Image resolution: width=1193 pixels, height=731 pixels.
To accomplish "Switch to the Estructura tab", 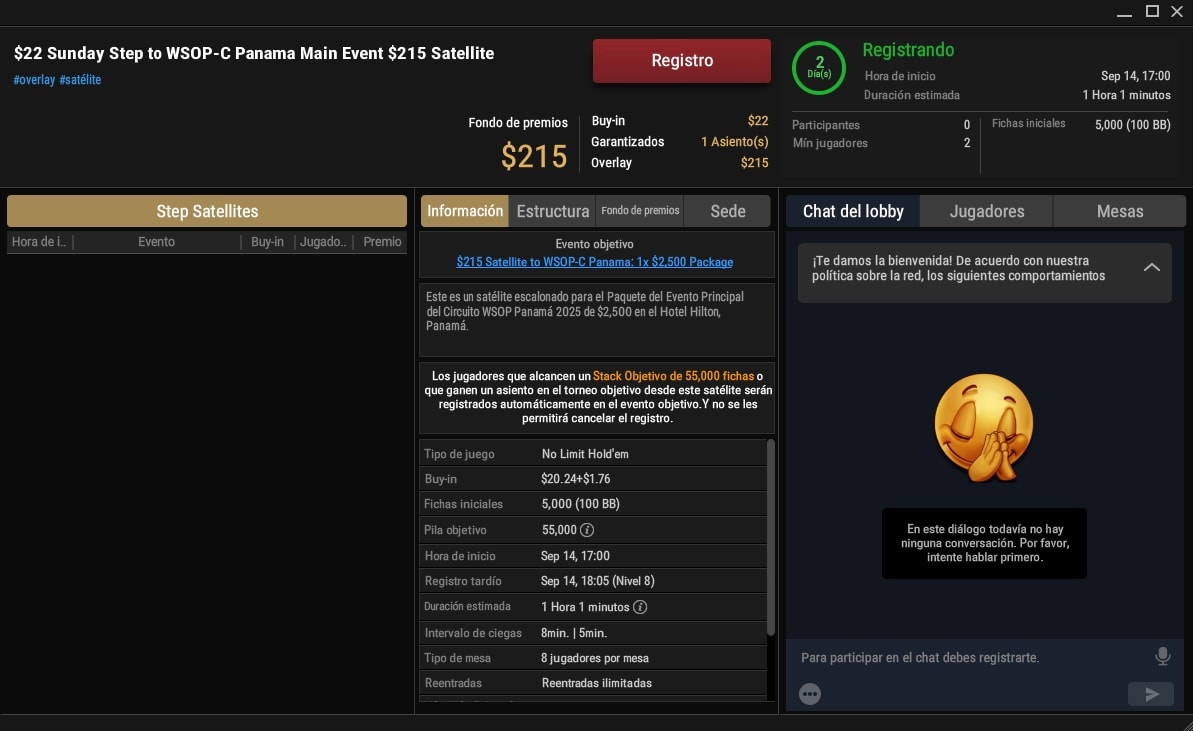I will pyautogui.click(x=553, y=211).
